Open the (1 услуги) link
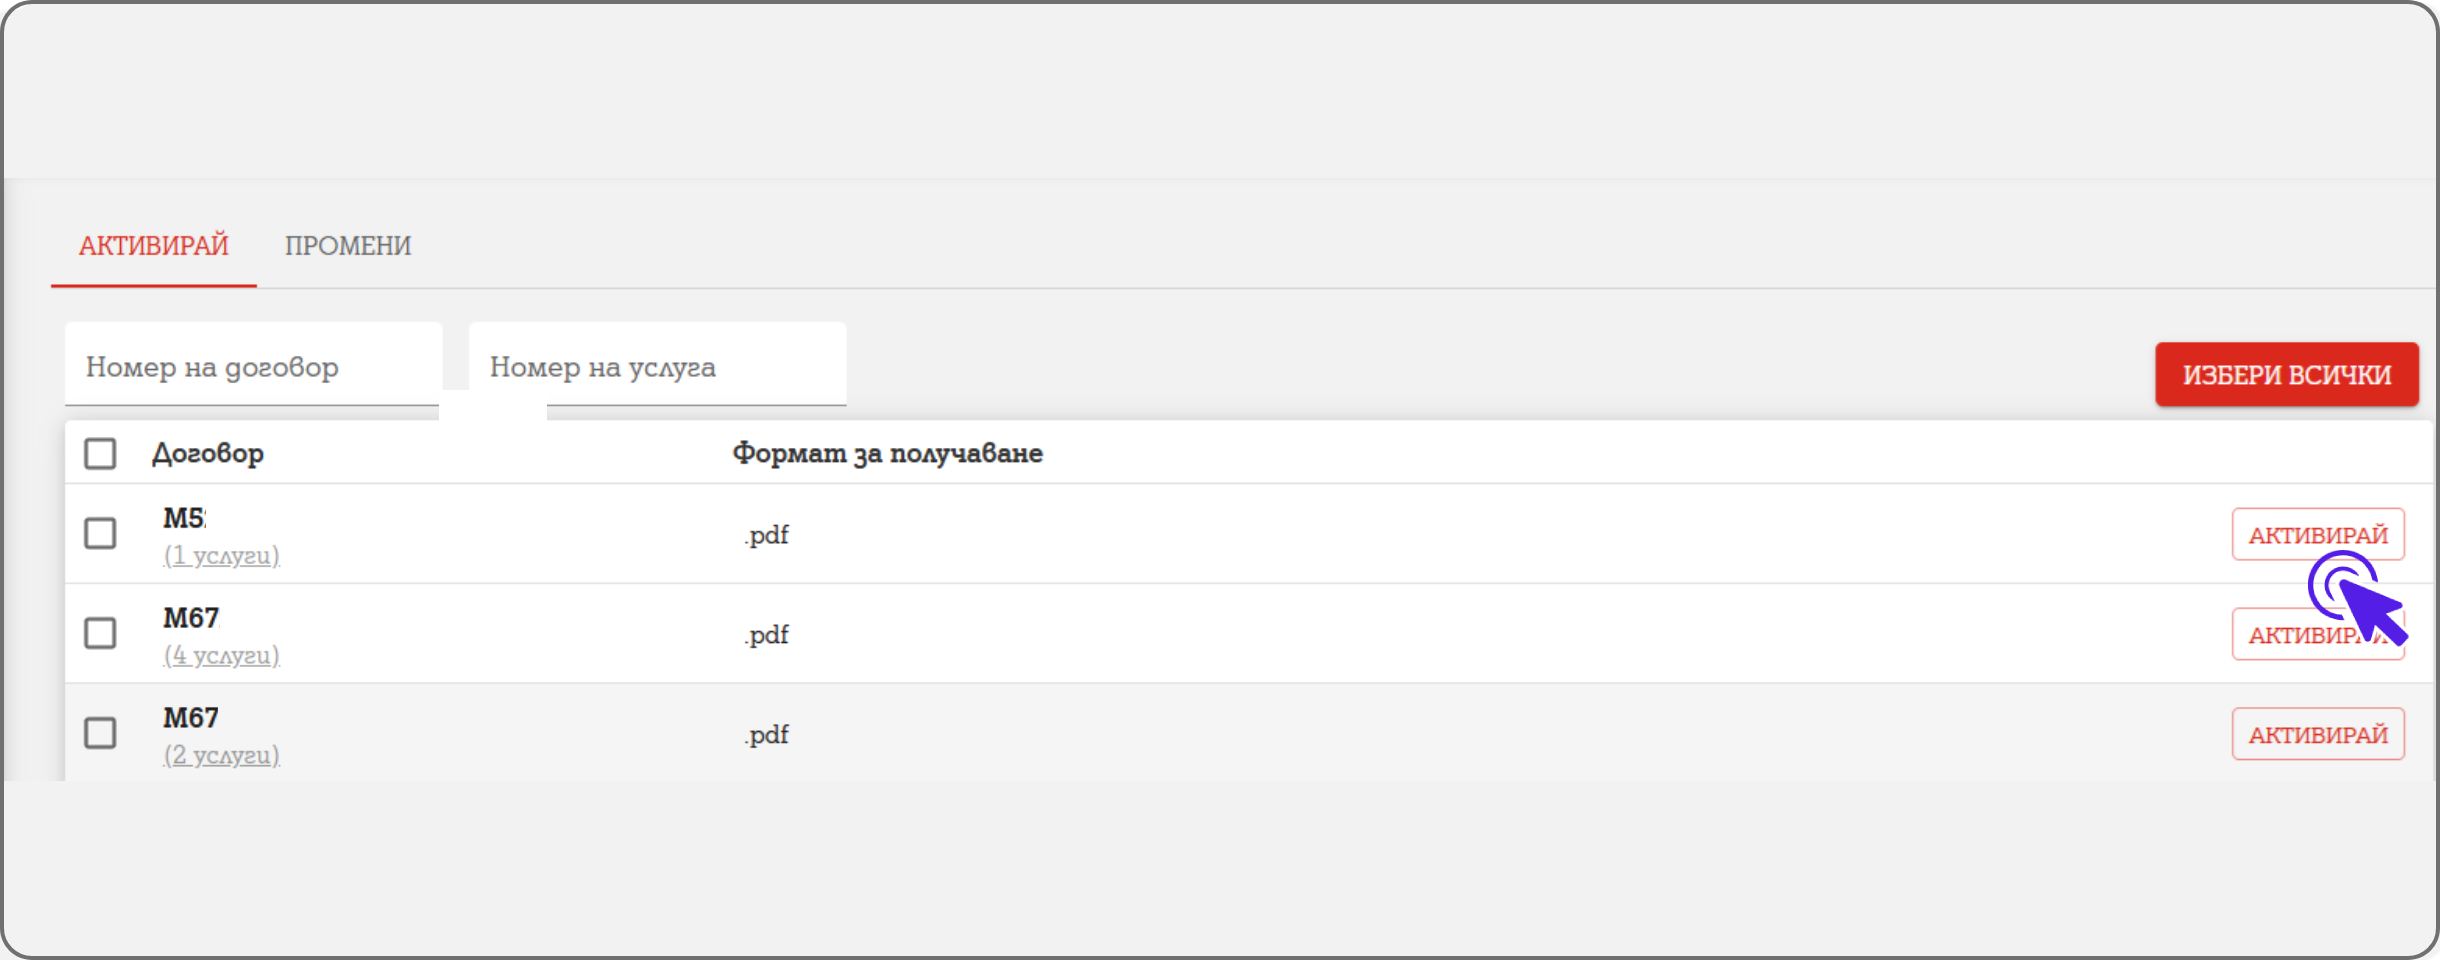Screen dimensions: 2440x960 click(x=221, y=556)
